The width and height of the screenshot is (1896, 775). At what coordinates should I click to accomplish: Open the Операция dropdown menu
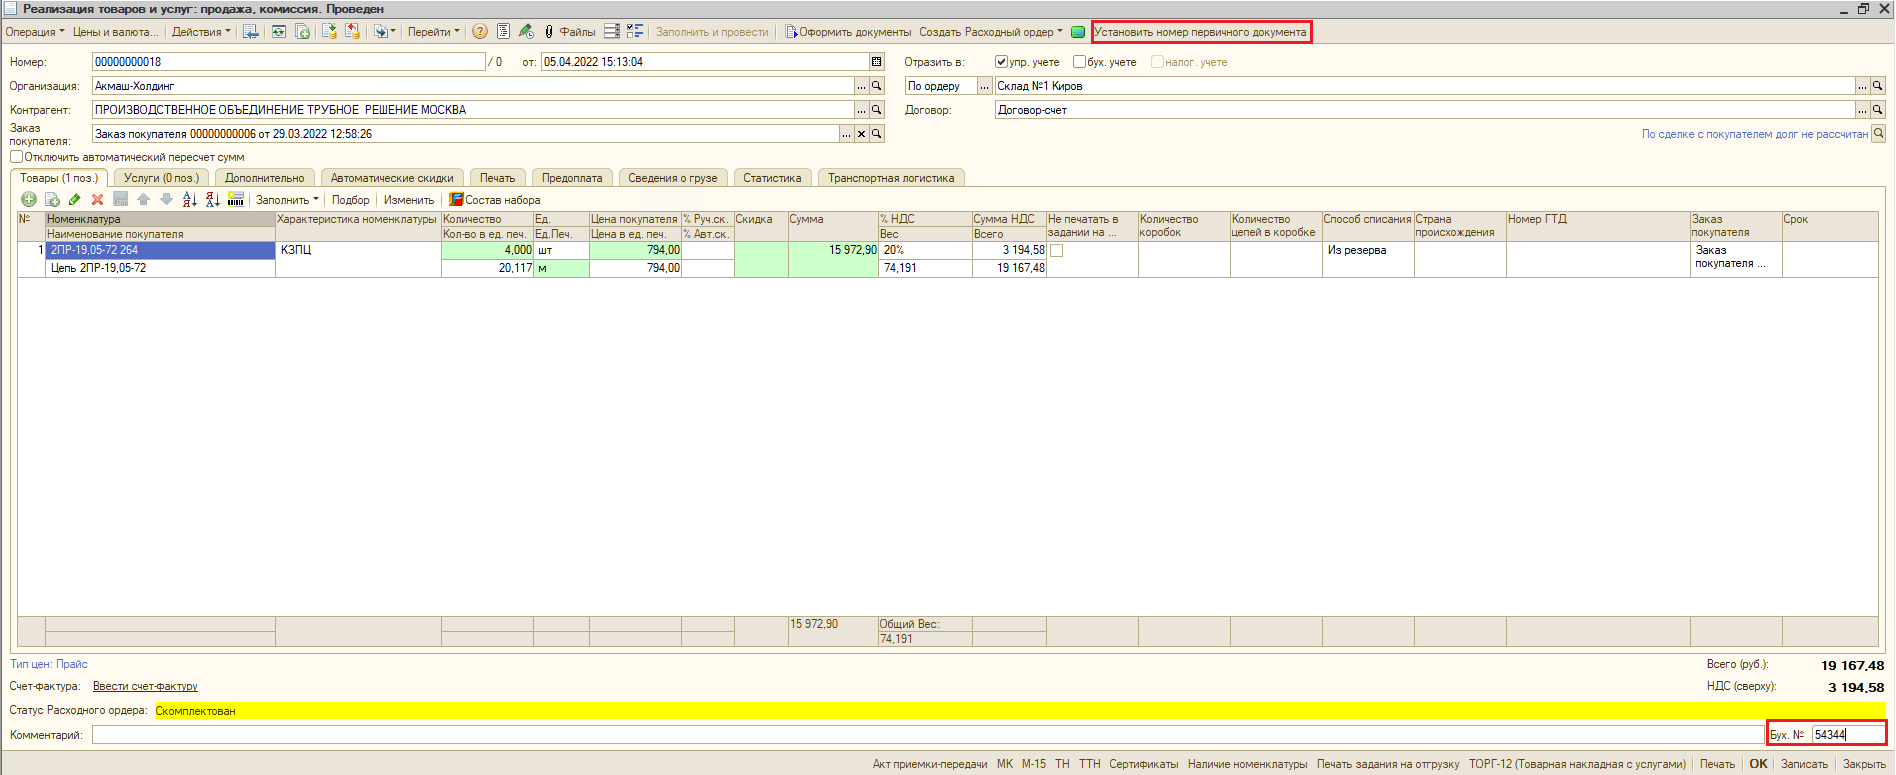[34, 32]
